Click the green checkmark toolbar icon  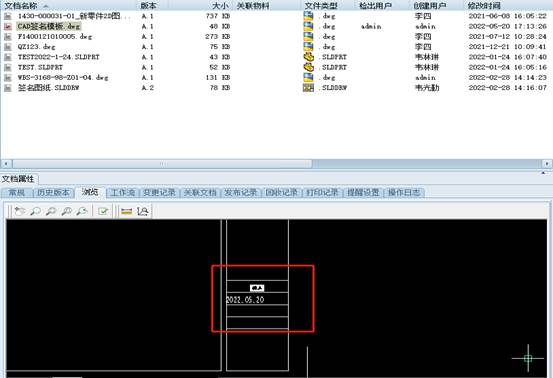103,211
